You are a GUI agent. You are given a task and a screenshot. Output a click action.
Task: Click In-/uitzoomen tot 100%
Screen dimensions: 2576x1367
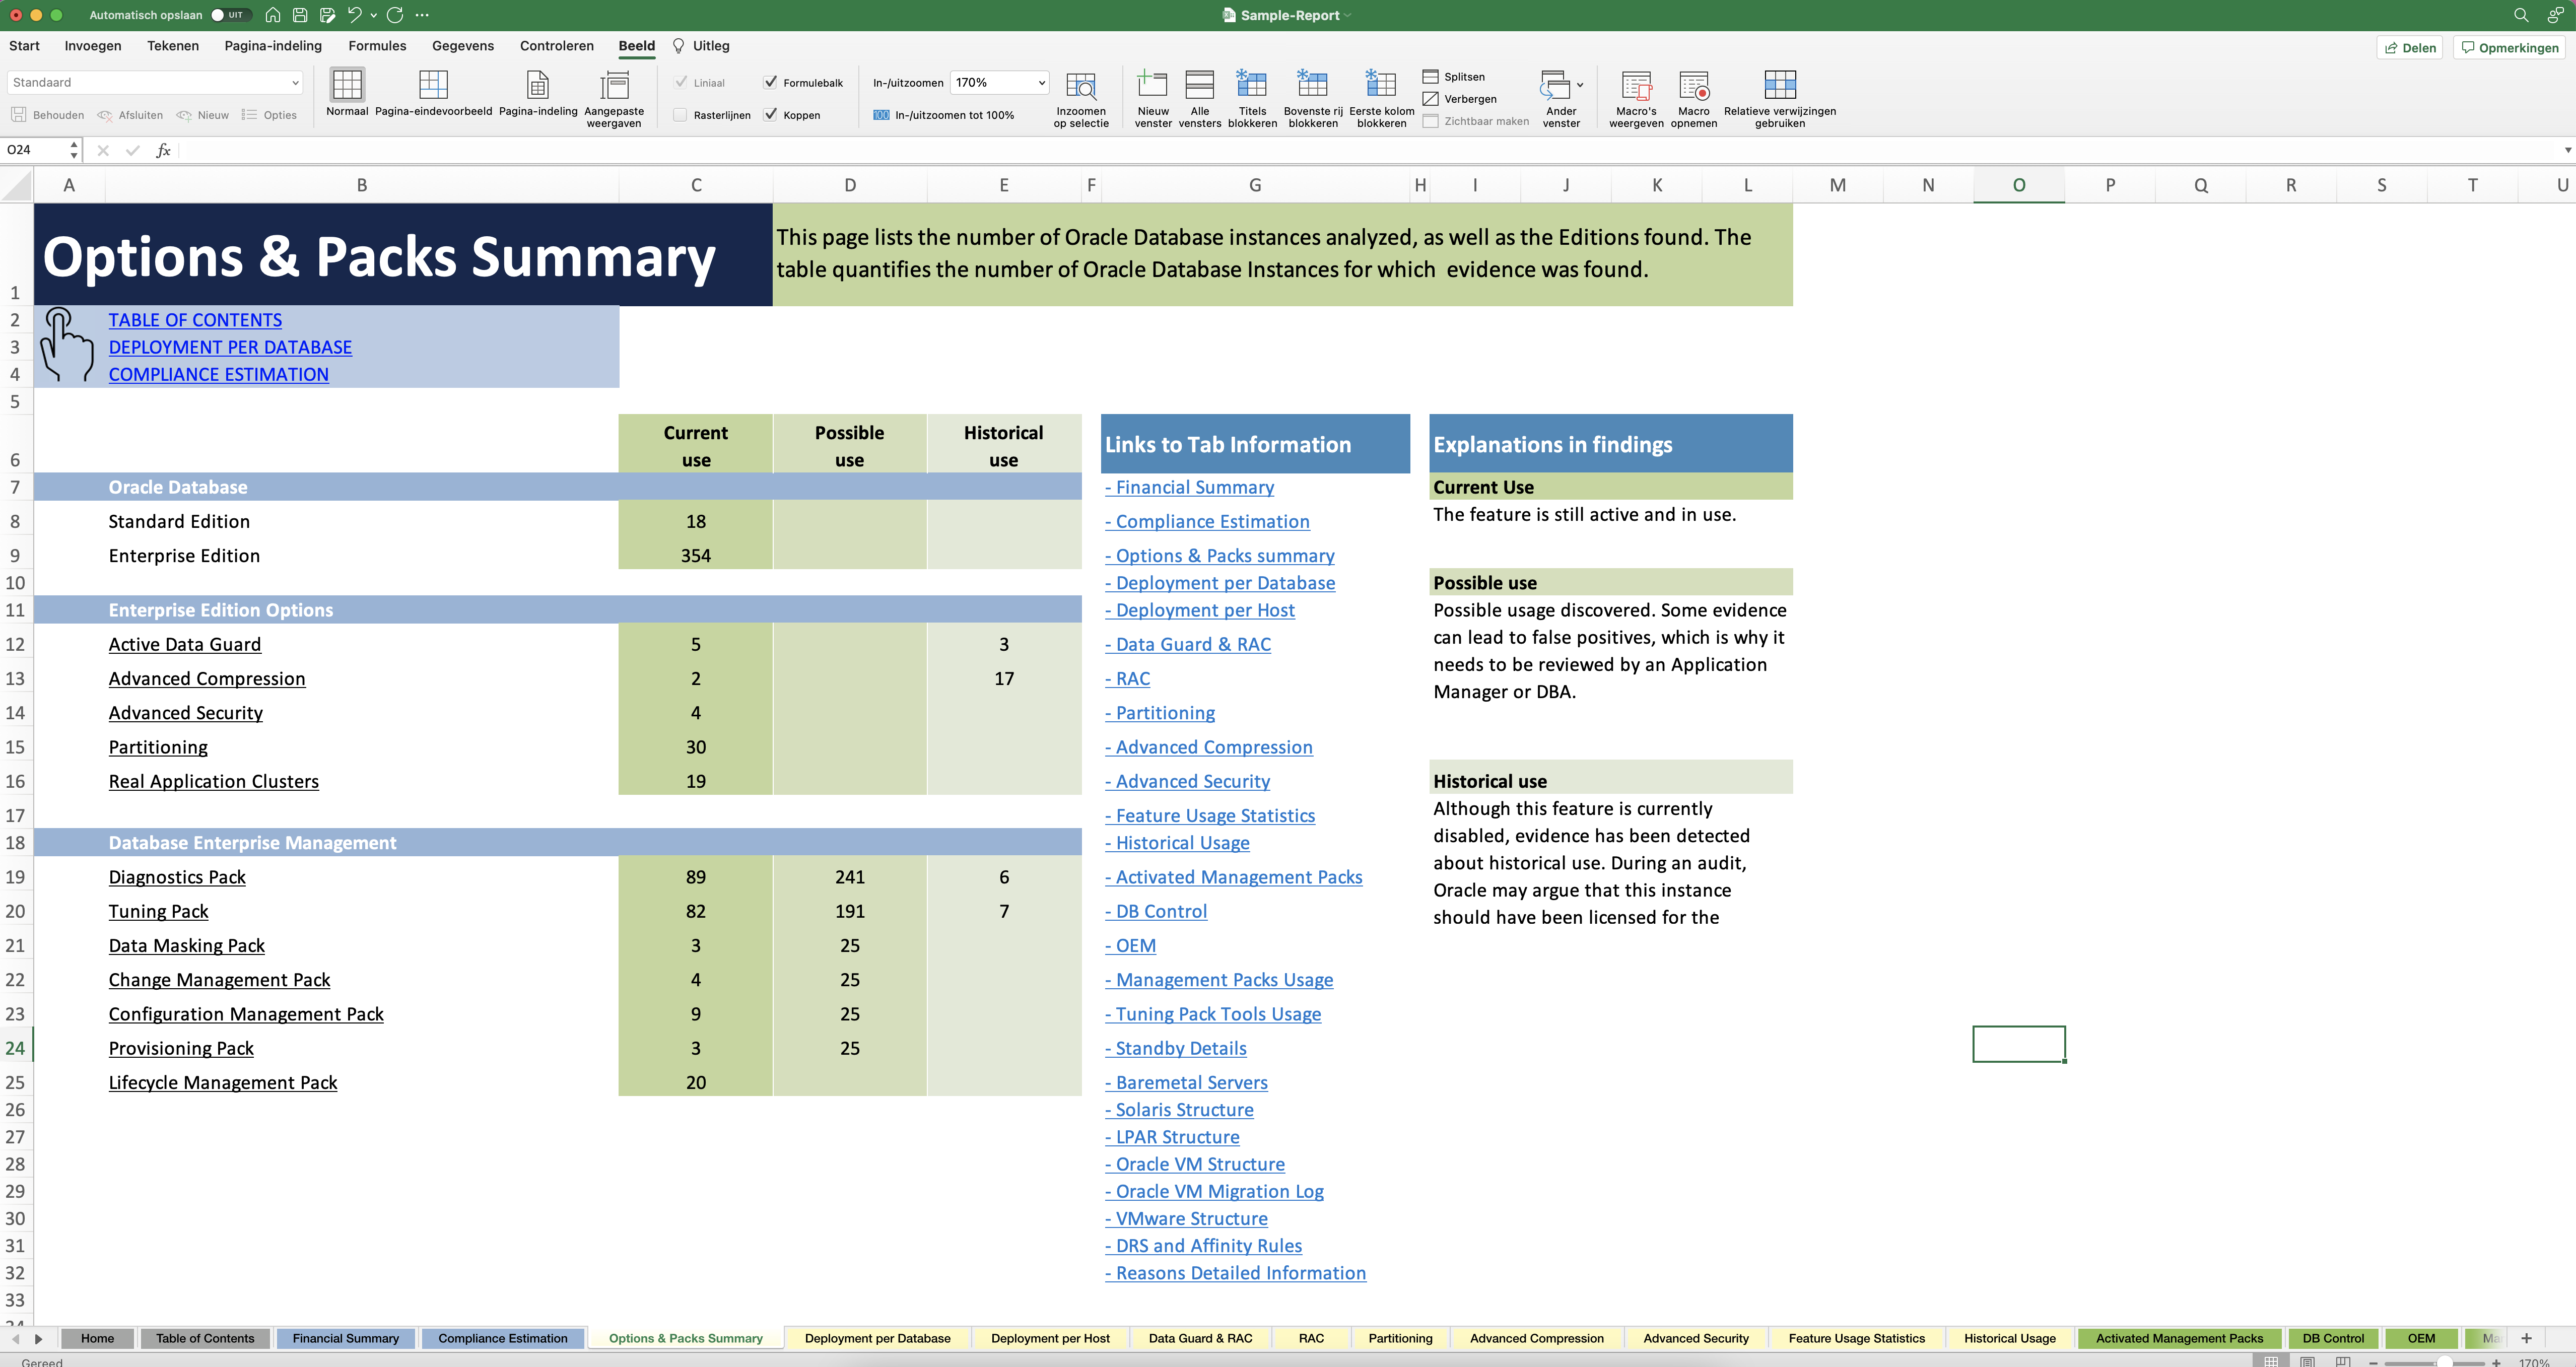pos(944,115)
